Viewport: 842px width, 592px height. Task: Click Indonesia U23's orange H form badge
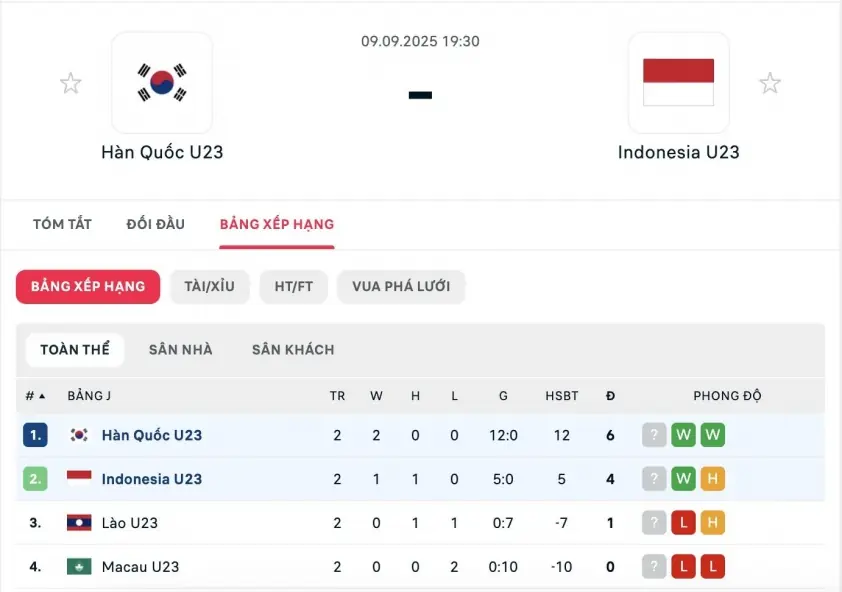pos(713,479)
